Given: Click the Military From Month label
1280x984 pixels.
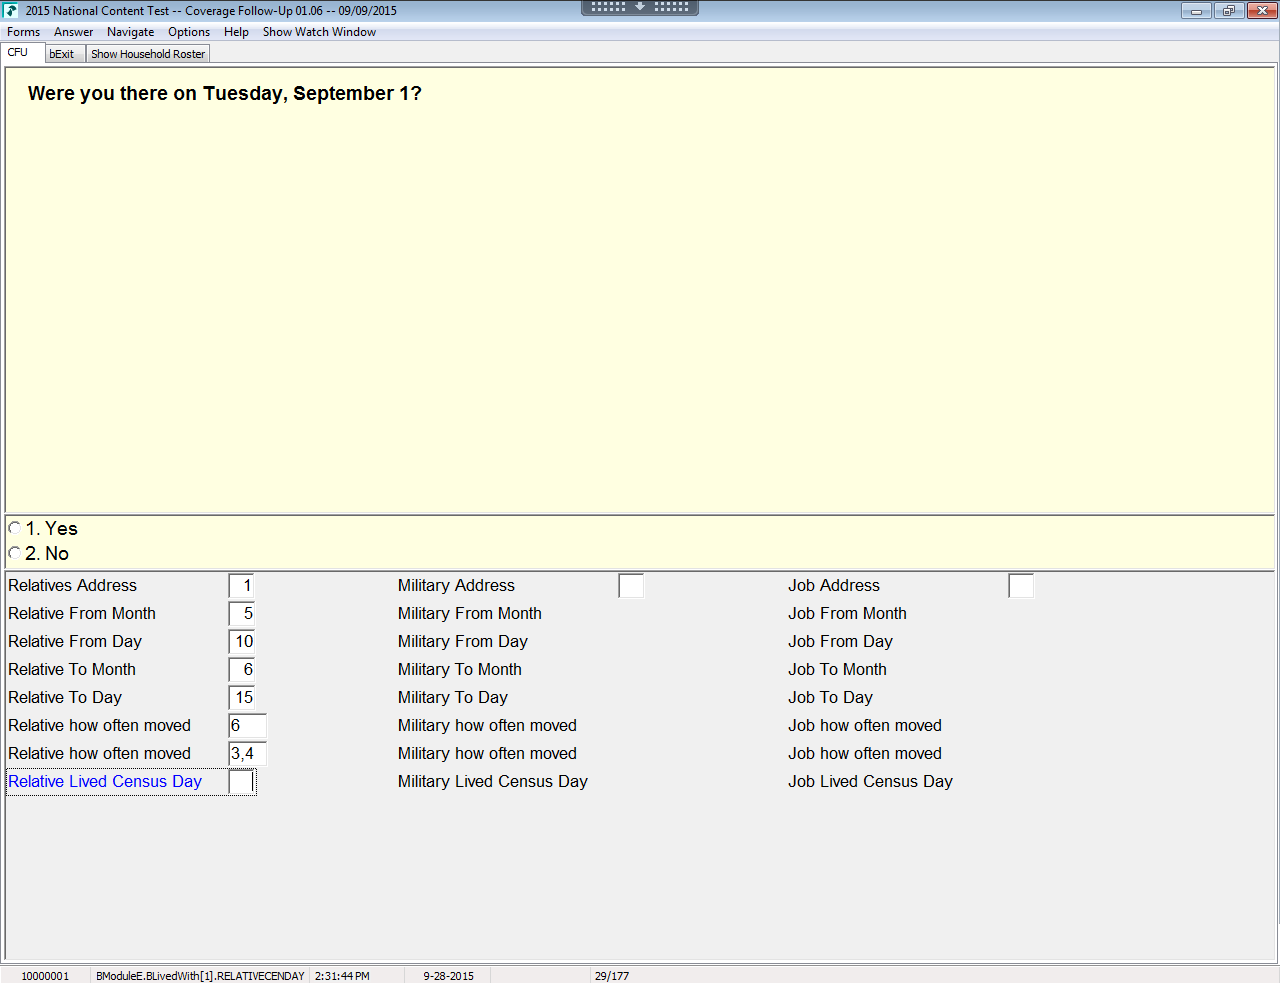Looking at the screenshot, I should [x=469, y=614].
